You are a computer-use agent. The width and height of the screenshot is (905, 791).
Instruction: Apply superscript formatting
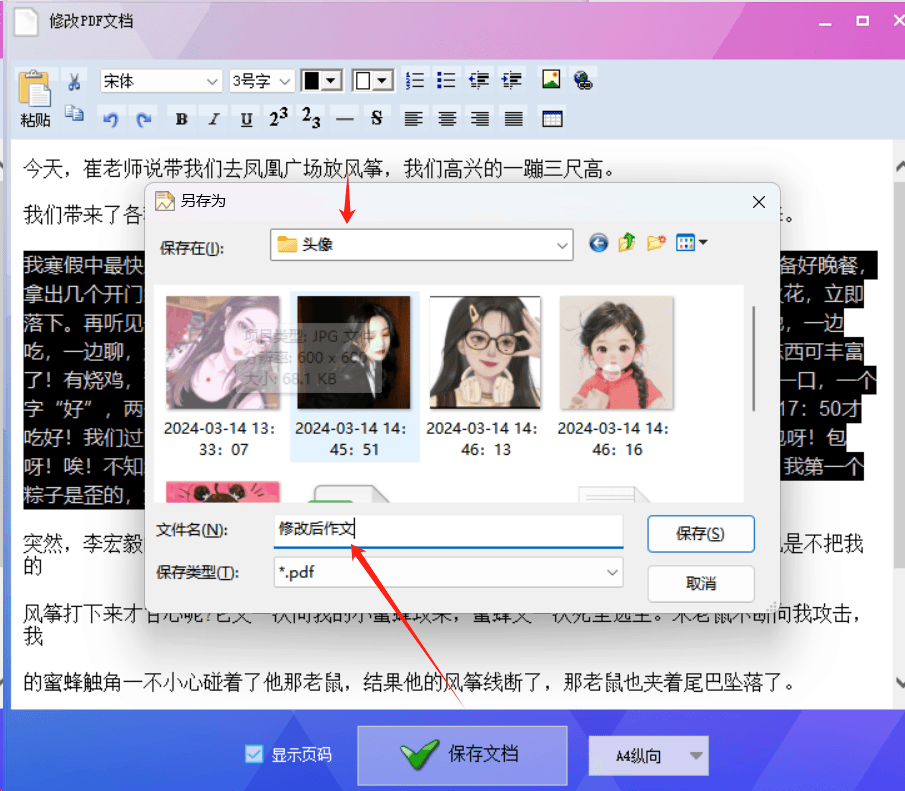coord(277,117)
